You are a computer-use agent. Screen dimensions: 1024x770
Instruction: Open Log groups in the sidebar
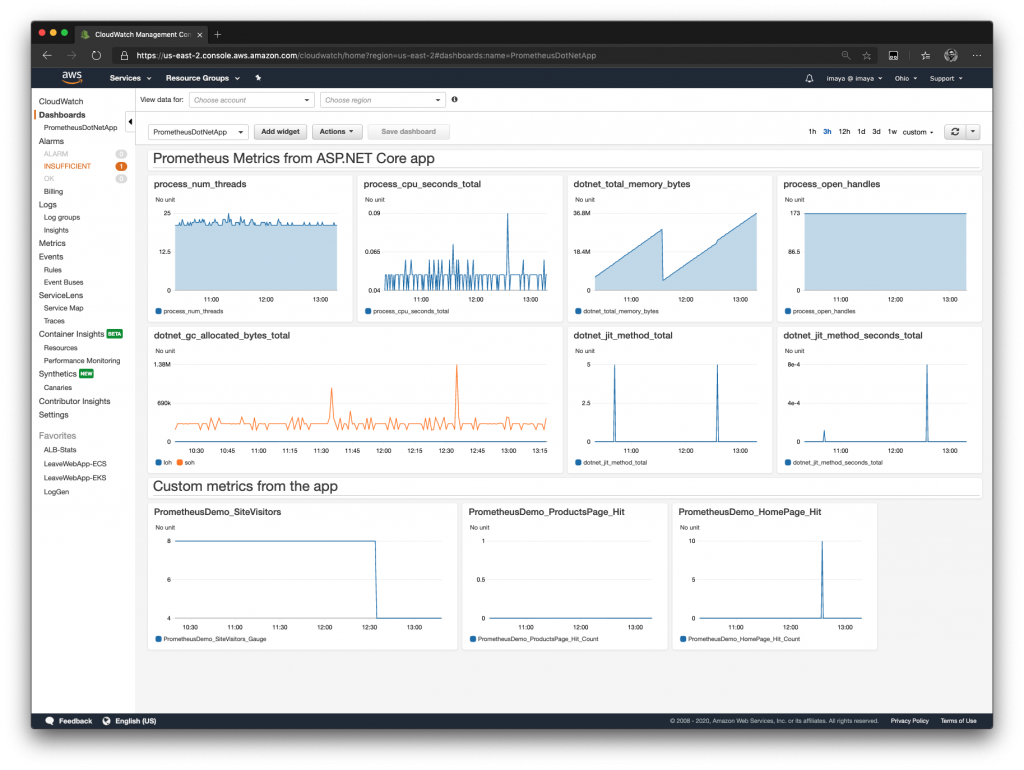click(x=62, y=217)
